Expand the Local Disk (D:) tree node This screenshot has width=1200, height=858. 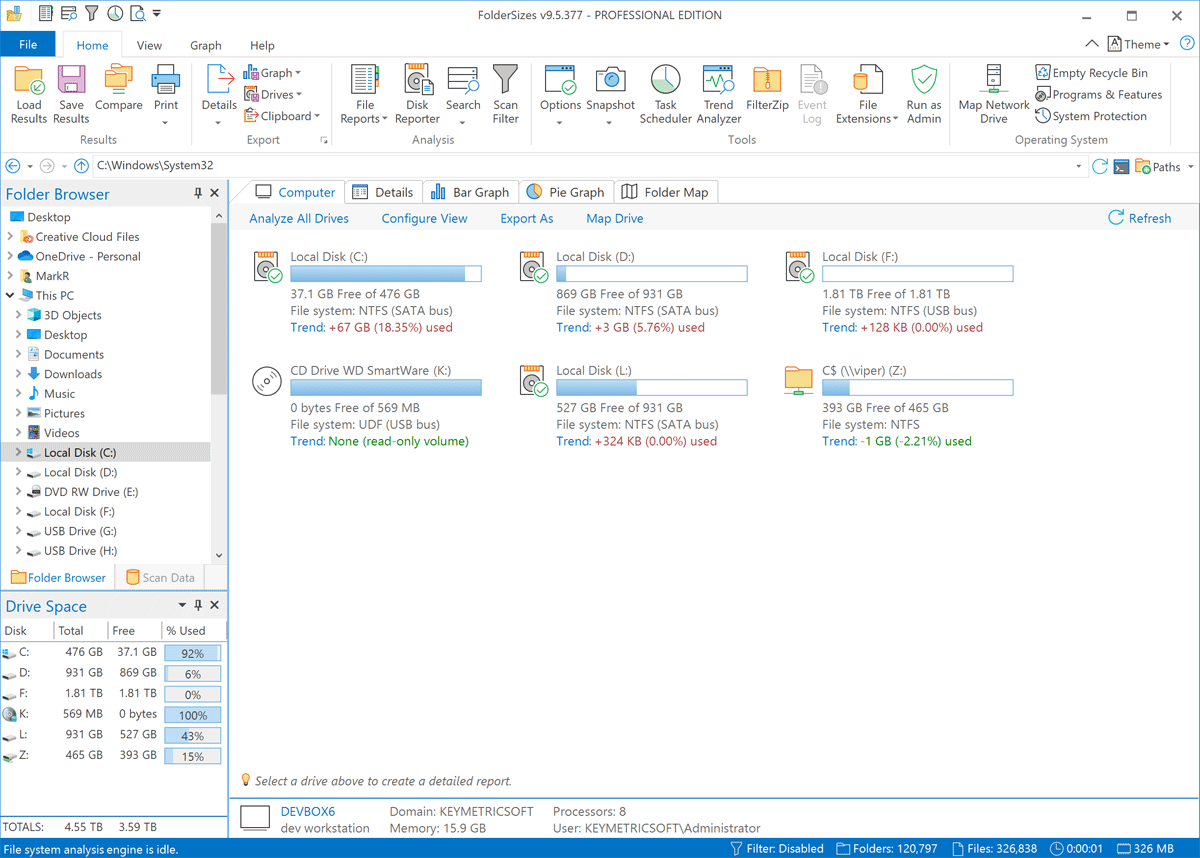pos(18,472)
